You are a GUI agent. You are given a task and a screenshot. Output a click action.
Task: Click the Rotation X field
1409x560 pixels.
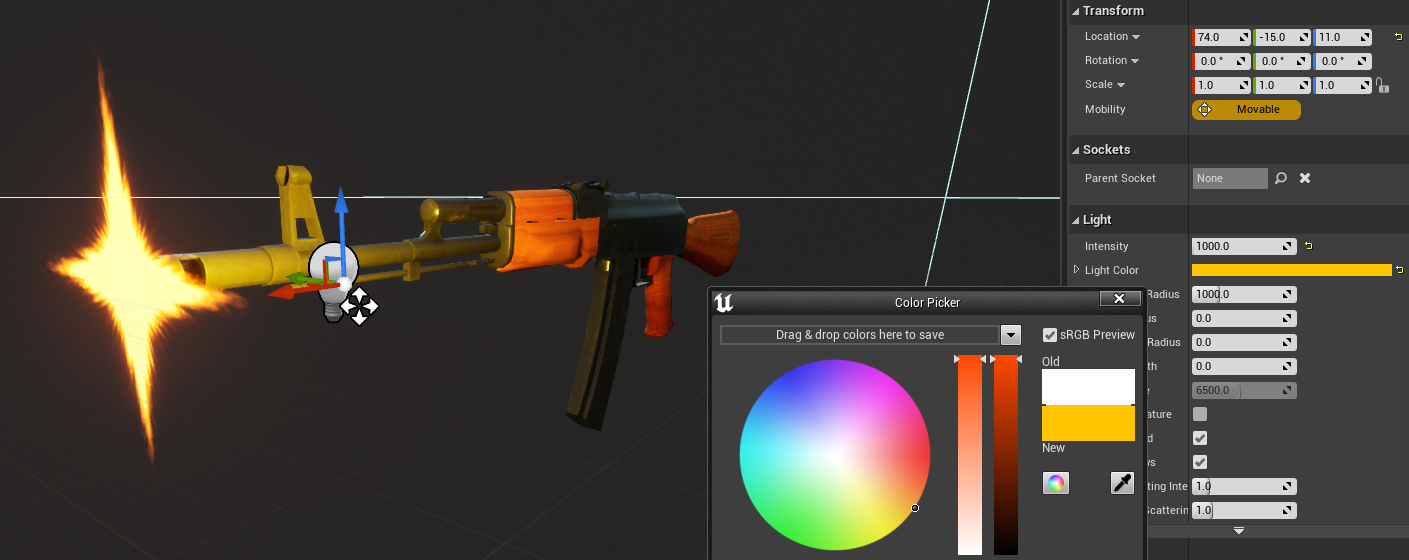click(1222, 61)
